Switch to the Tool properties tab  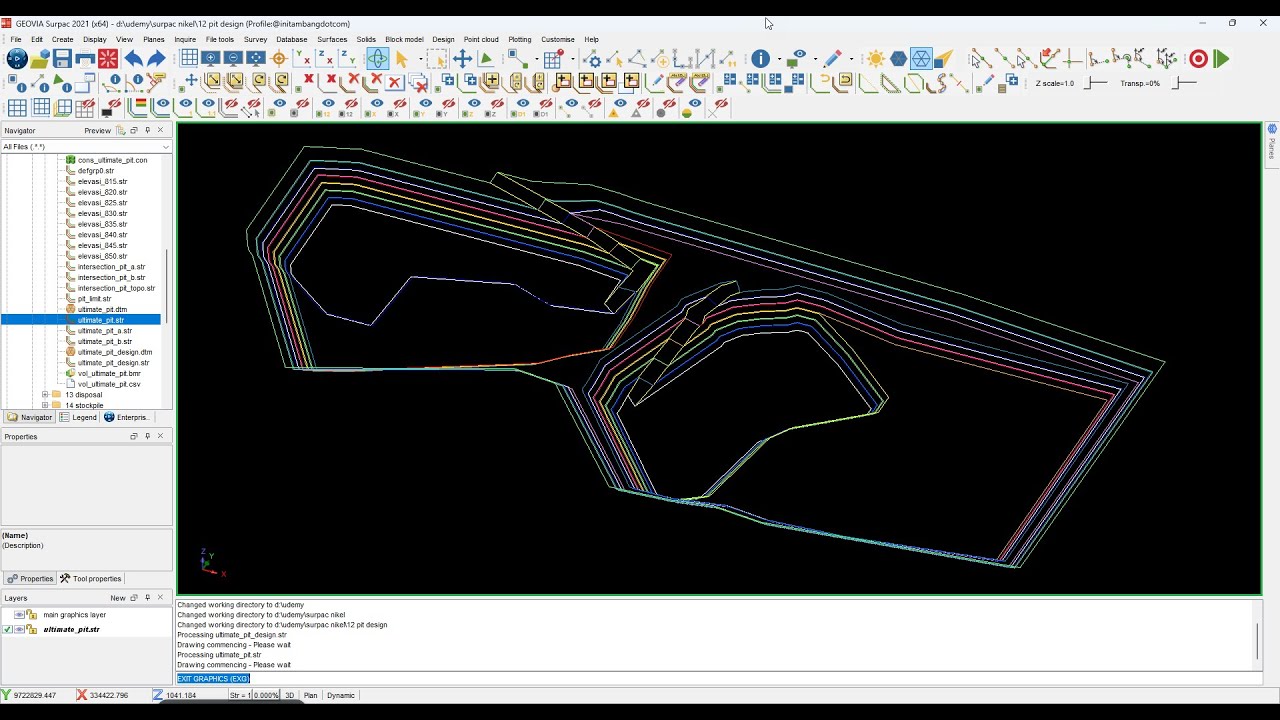click(x=90, y=578)
